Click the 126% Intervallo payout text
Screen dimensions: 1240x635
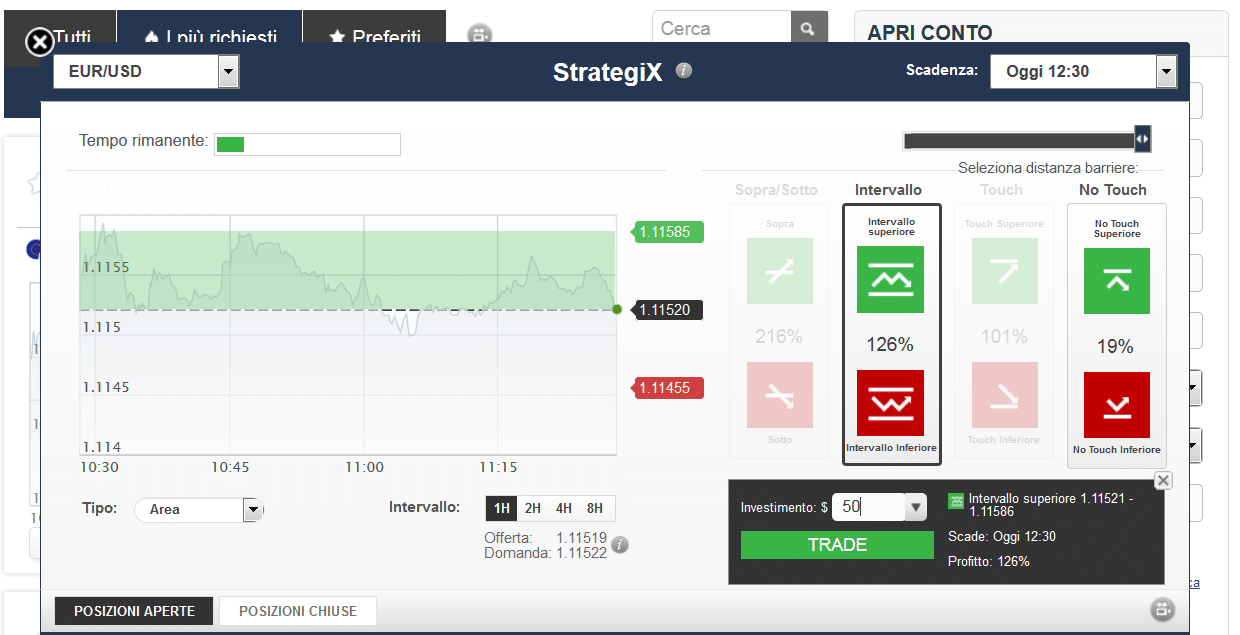pos(890,345)
